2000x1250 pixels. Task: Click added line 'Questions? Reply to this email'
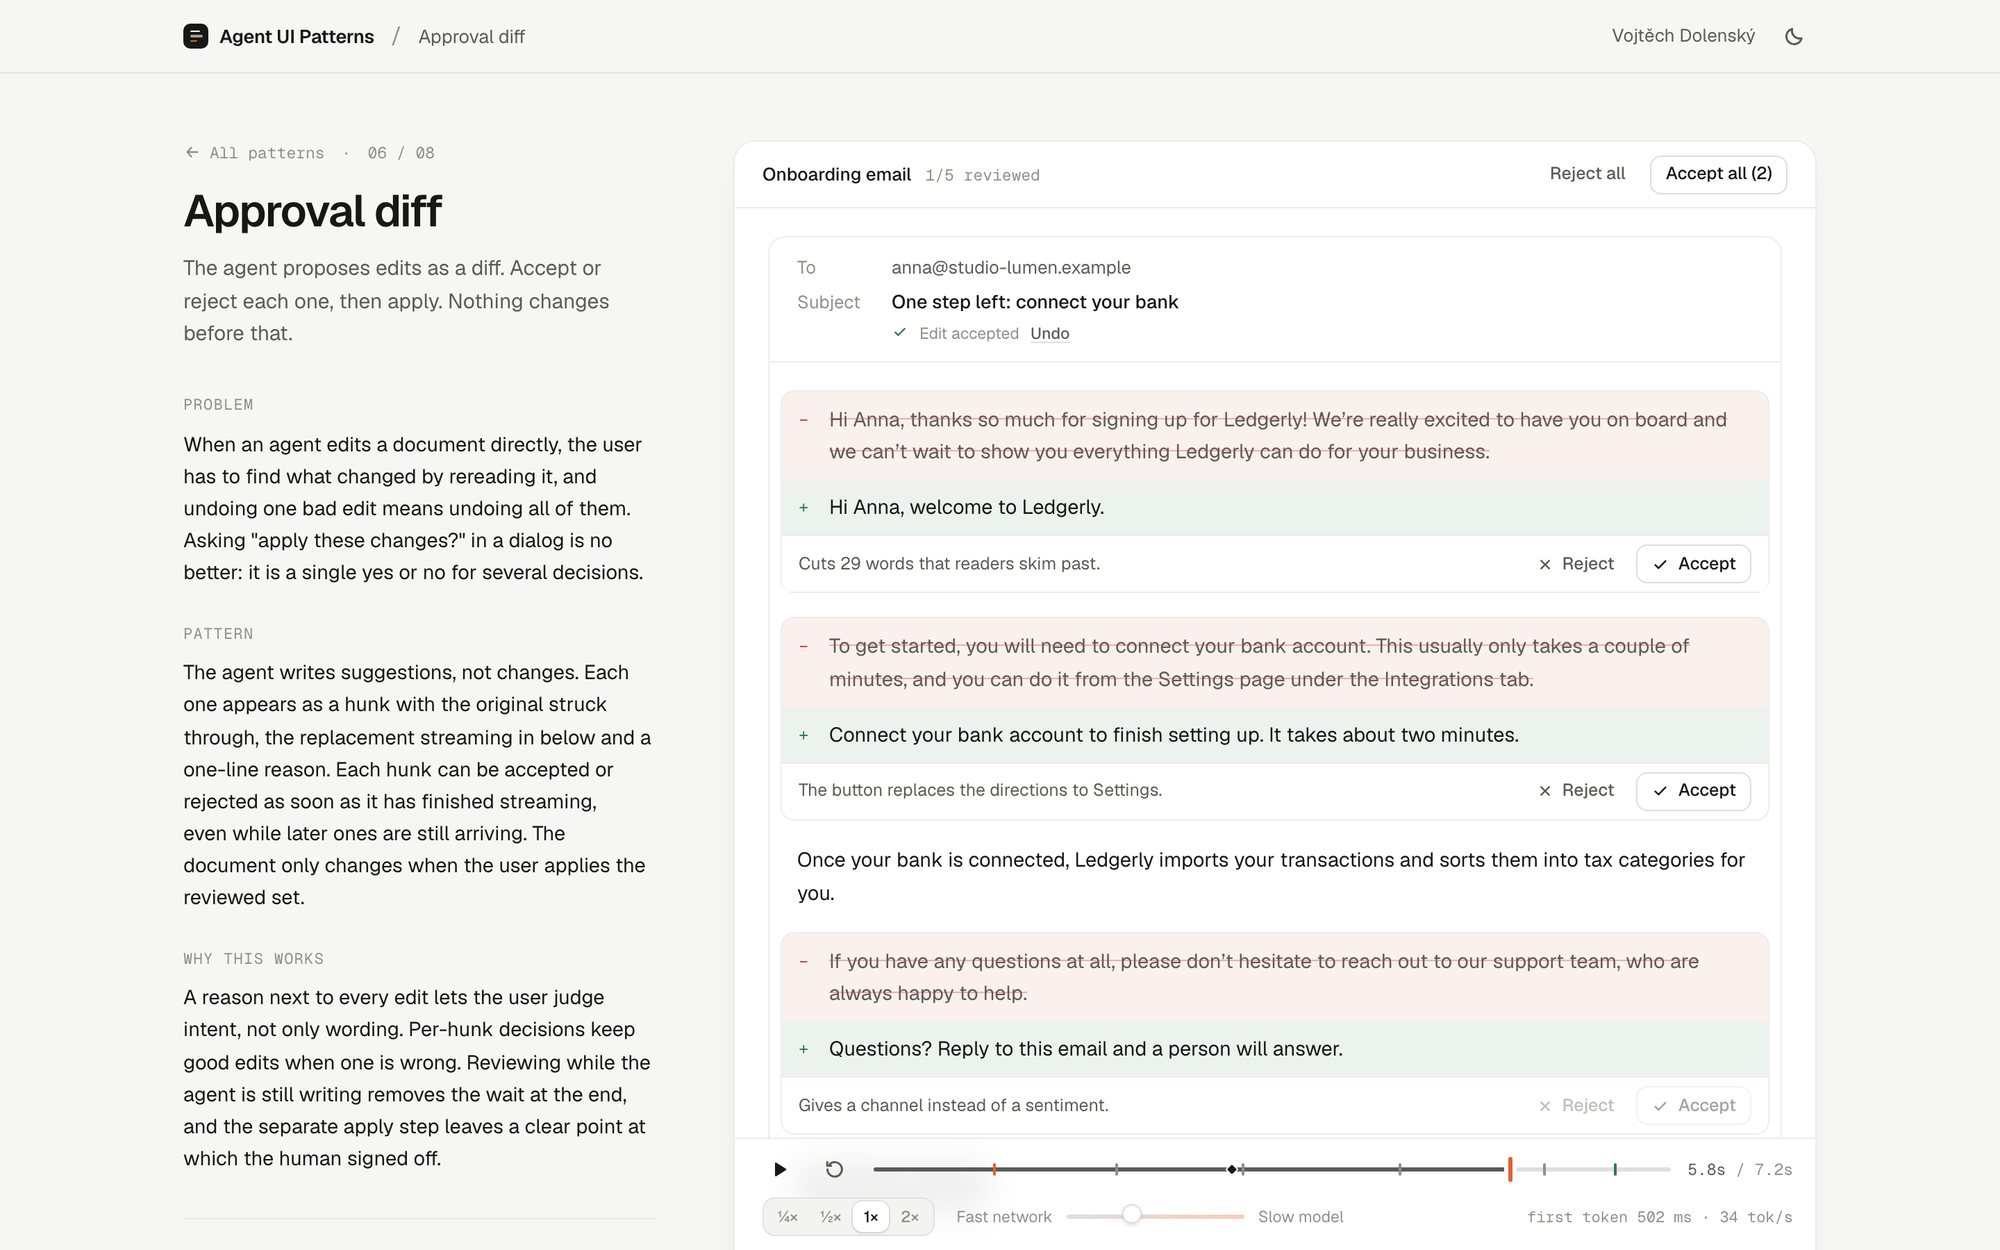click(x=1085, y=1049)
